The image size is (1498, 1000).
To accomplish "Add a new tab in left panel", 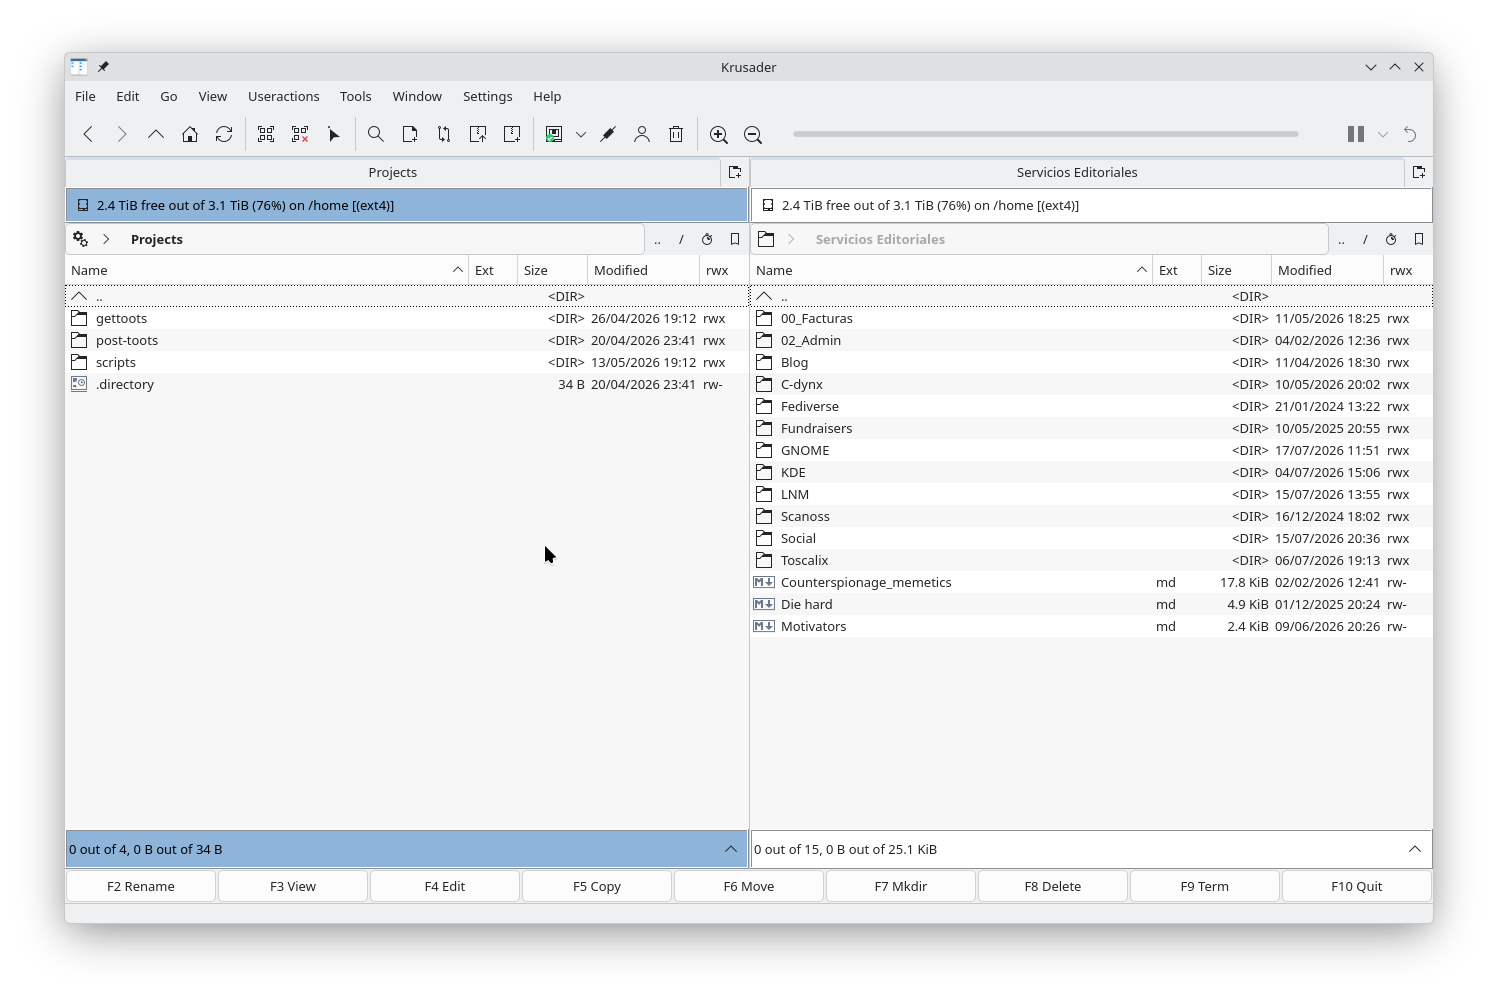I will 735,172.
